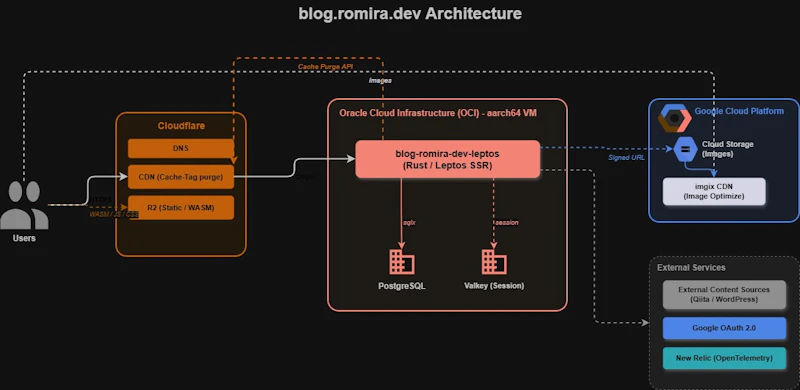Viewport: 800px width, 390px height.
Task: Click the Cloudflare group heading
Action: pyautogui.click(x=181, y=126)
